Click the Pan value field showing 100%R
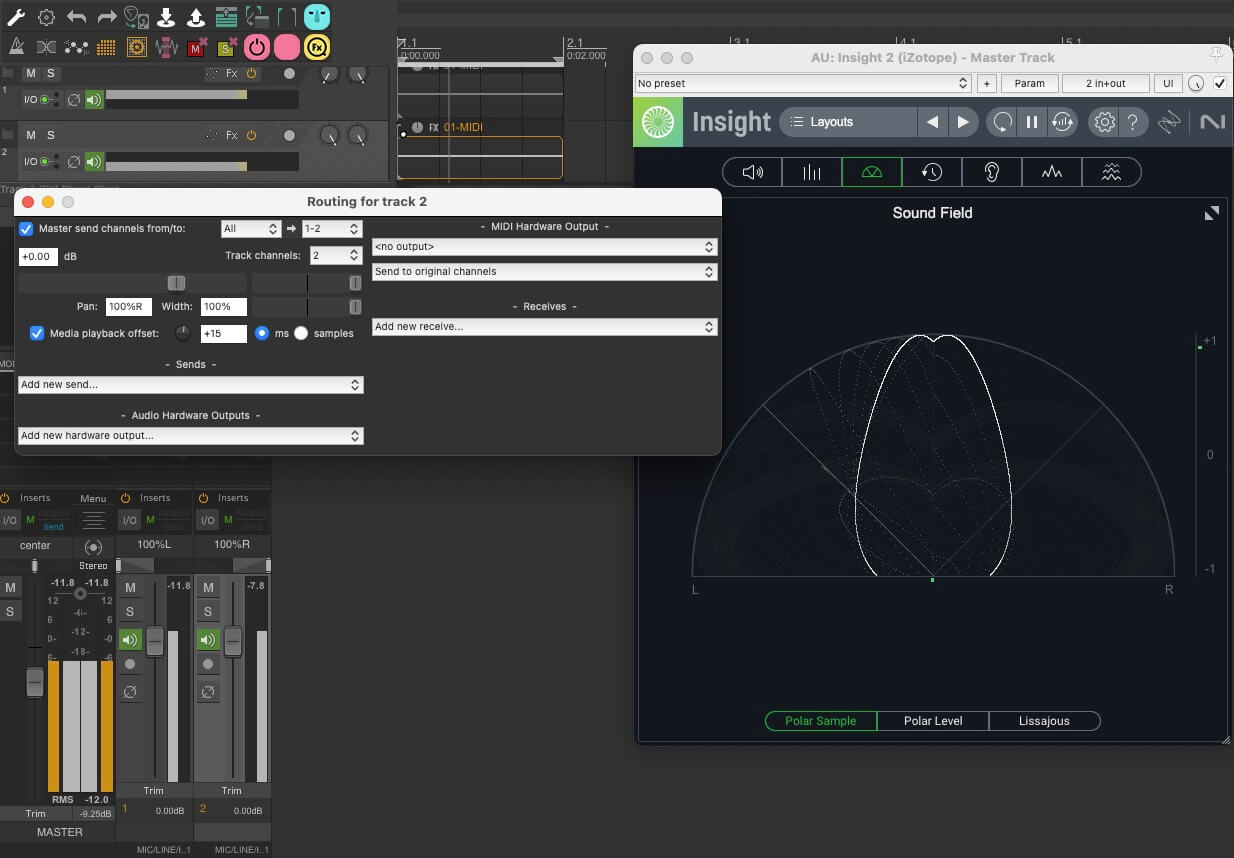Viewport: 1234px width, 858px height. tap(128, 307)
